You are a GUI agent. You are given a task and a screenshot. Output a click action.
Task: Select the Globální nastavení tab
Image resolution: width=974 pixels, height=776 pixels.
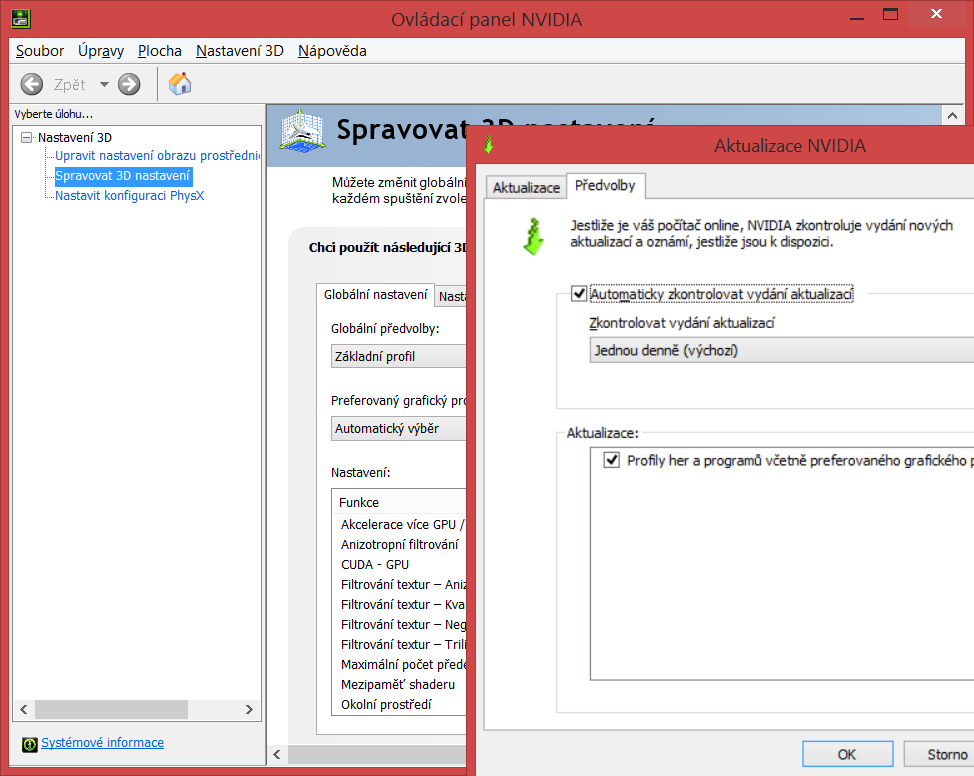[x=376, y=294]
